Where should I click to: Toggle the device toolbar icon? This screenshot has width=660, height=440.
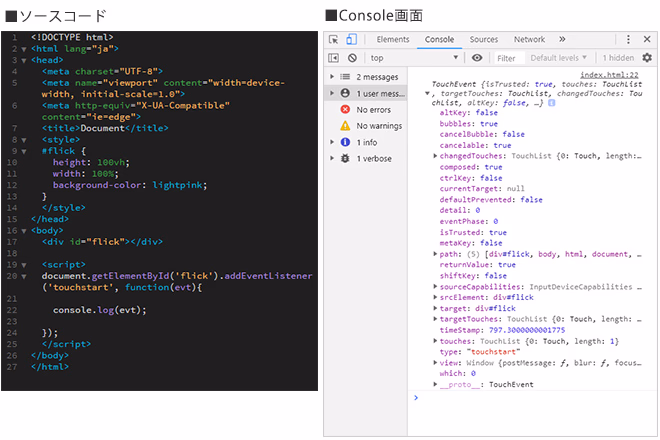[351, 40]
